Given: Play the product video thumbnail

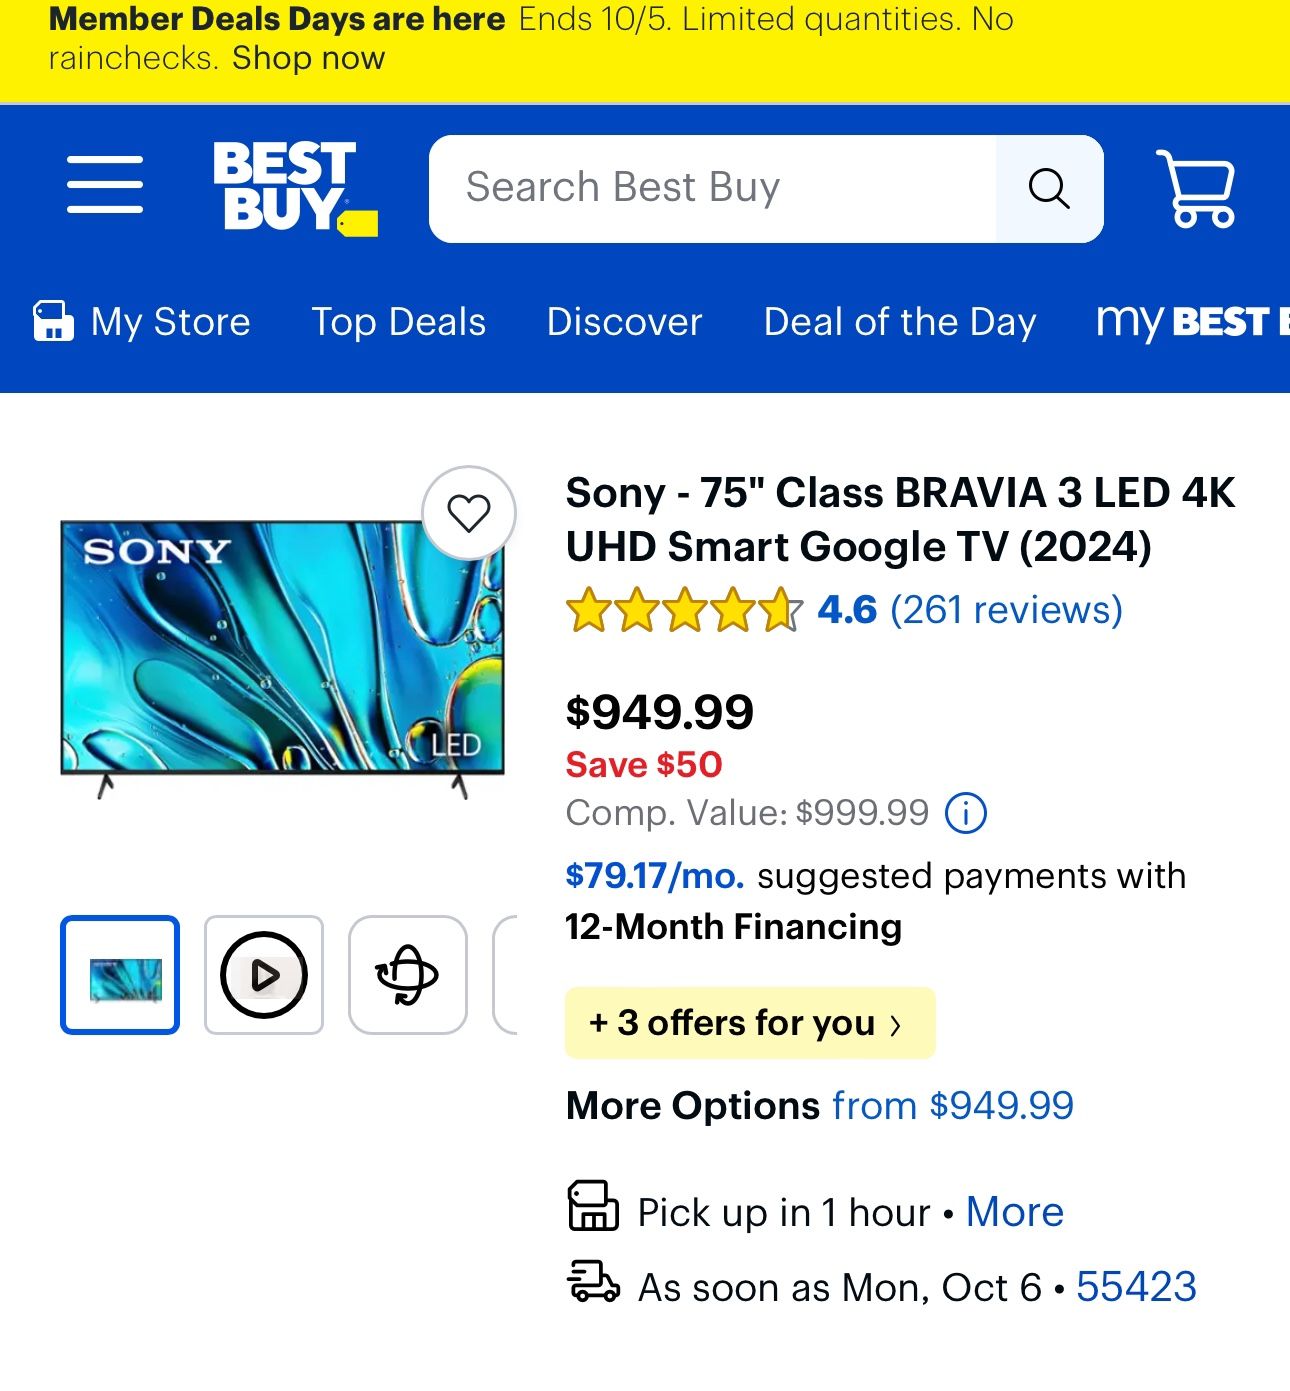Looking at the screenshot, I should pos(264,975).
